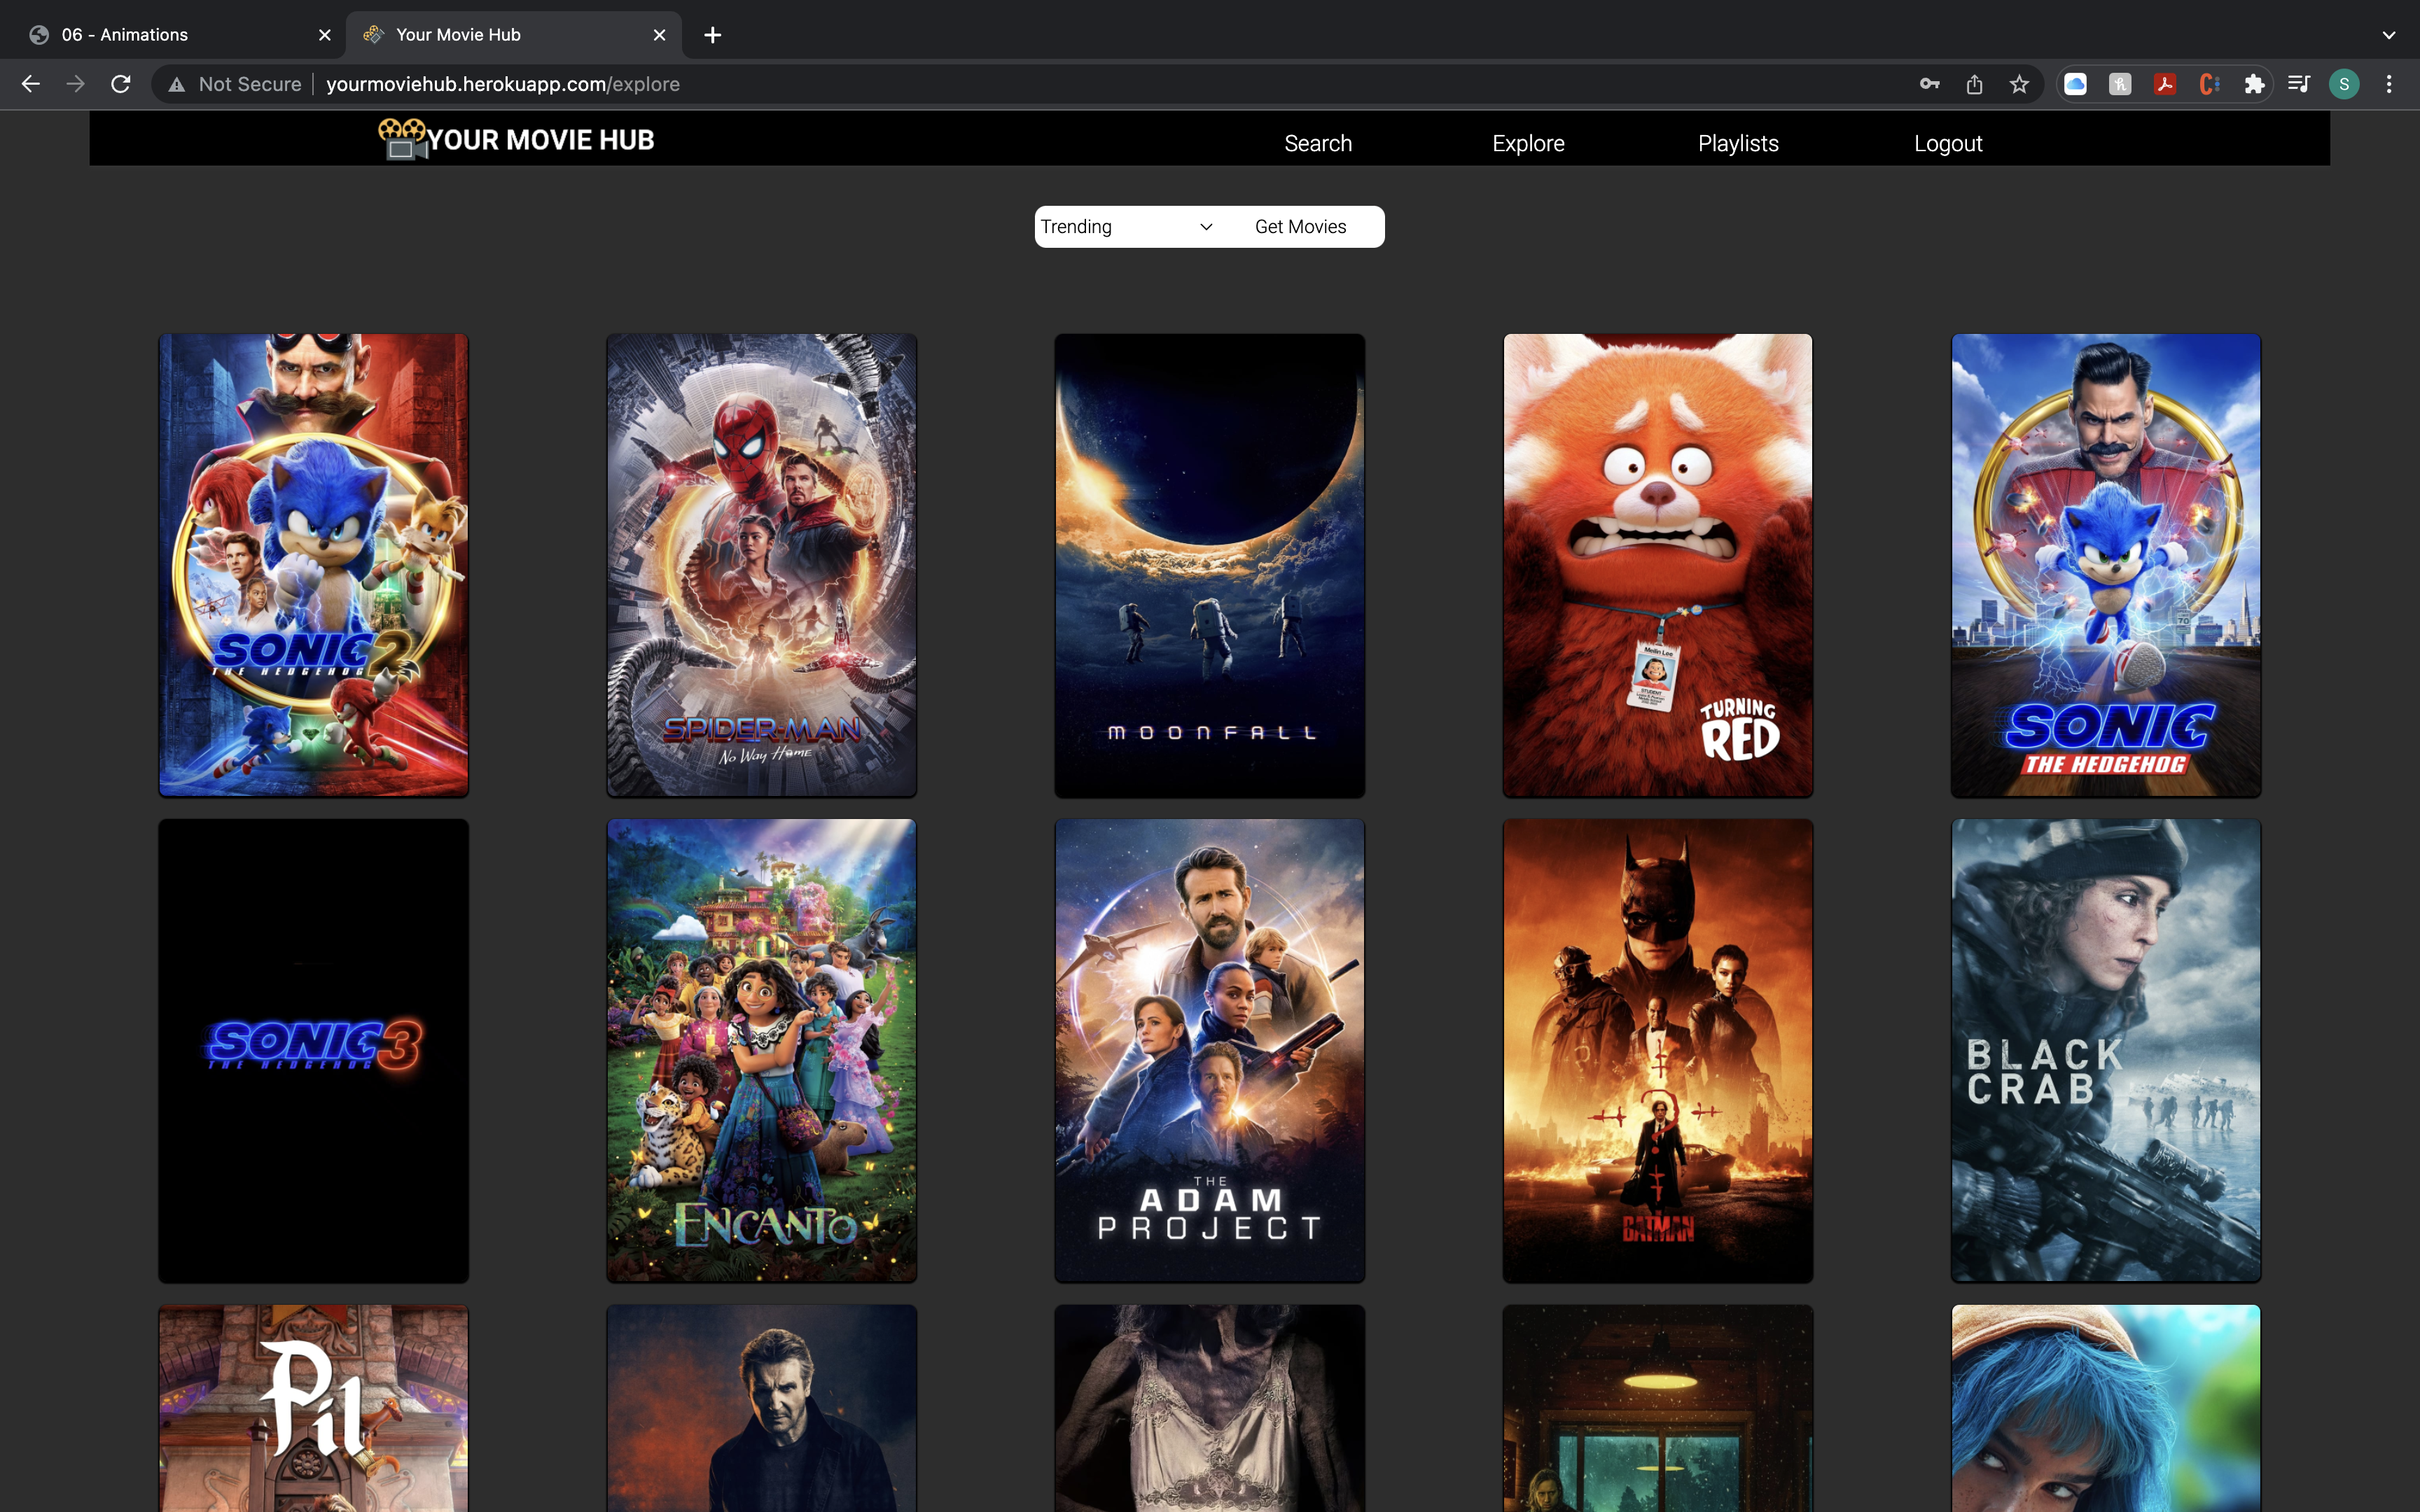
Task: Open the Sonic 2 movie poster
Action: [x=314, y=565]
